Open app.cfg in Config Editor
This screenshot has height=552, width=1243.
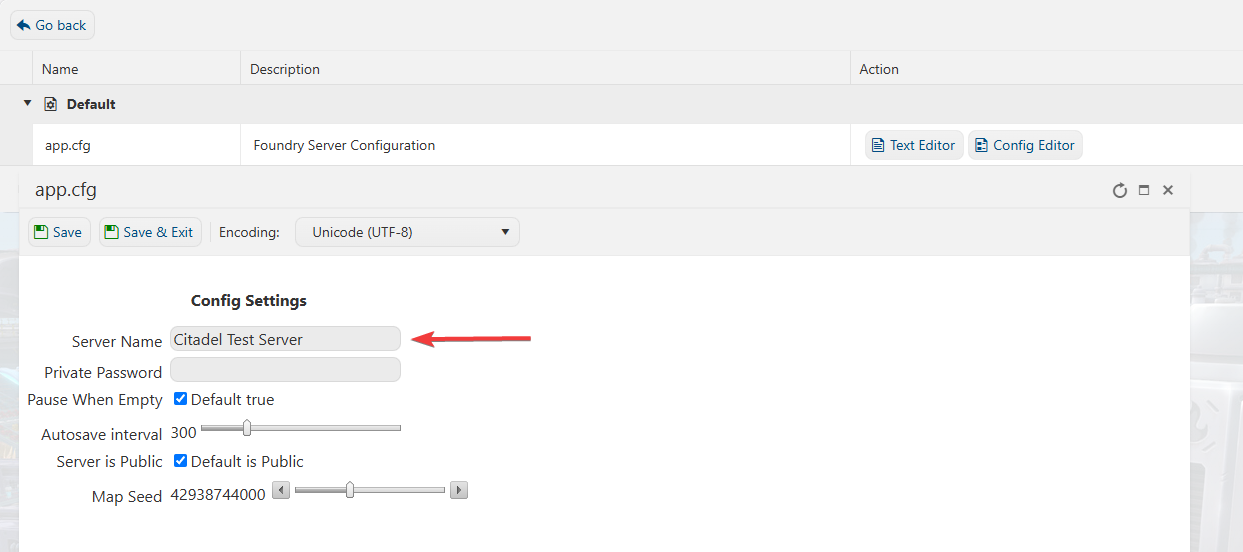pos(1025,145)
